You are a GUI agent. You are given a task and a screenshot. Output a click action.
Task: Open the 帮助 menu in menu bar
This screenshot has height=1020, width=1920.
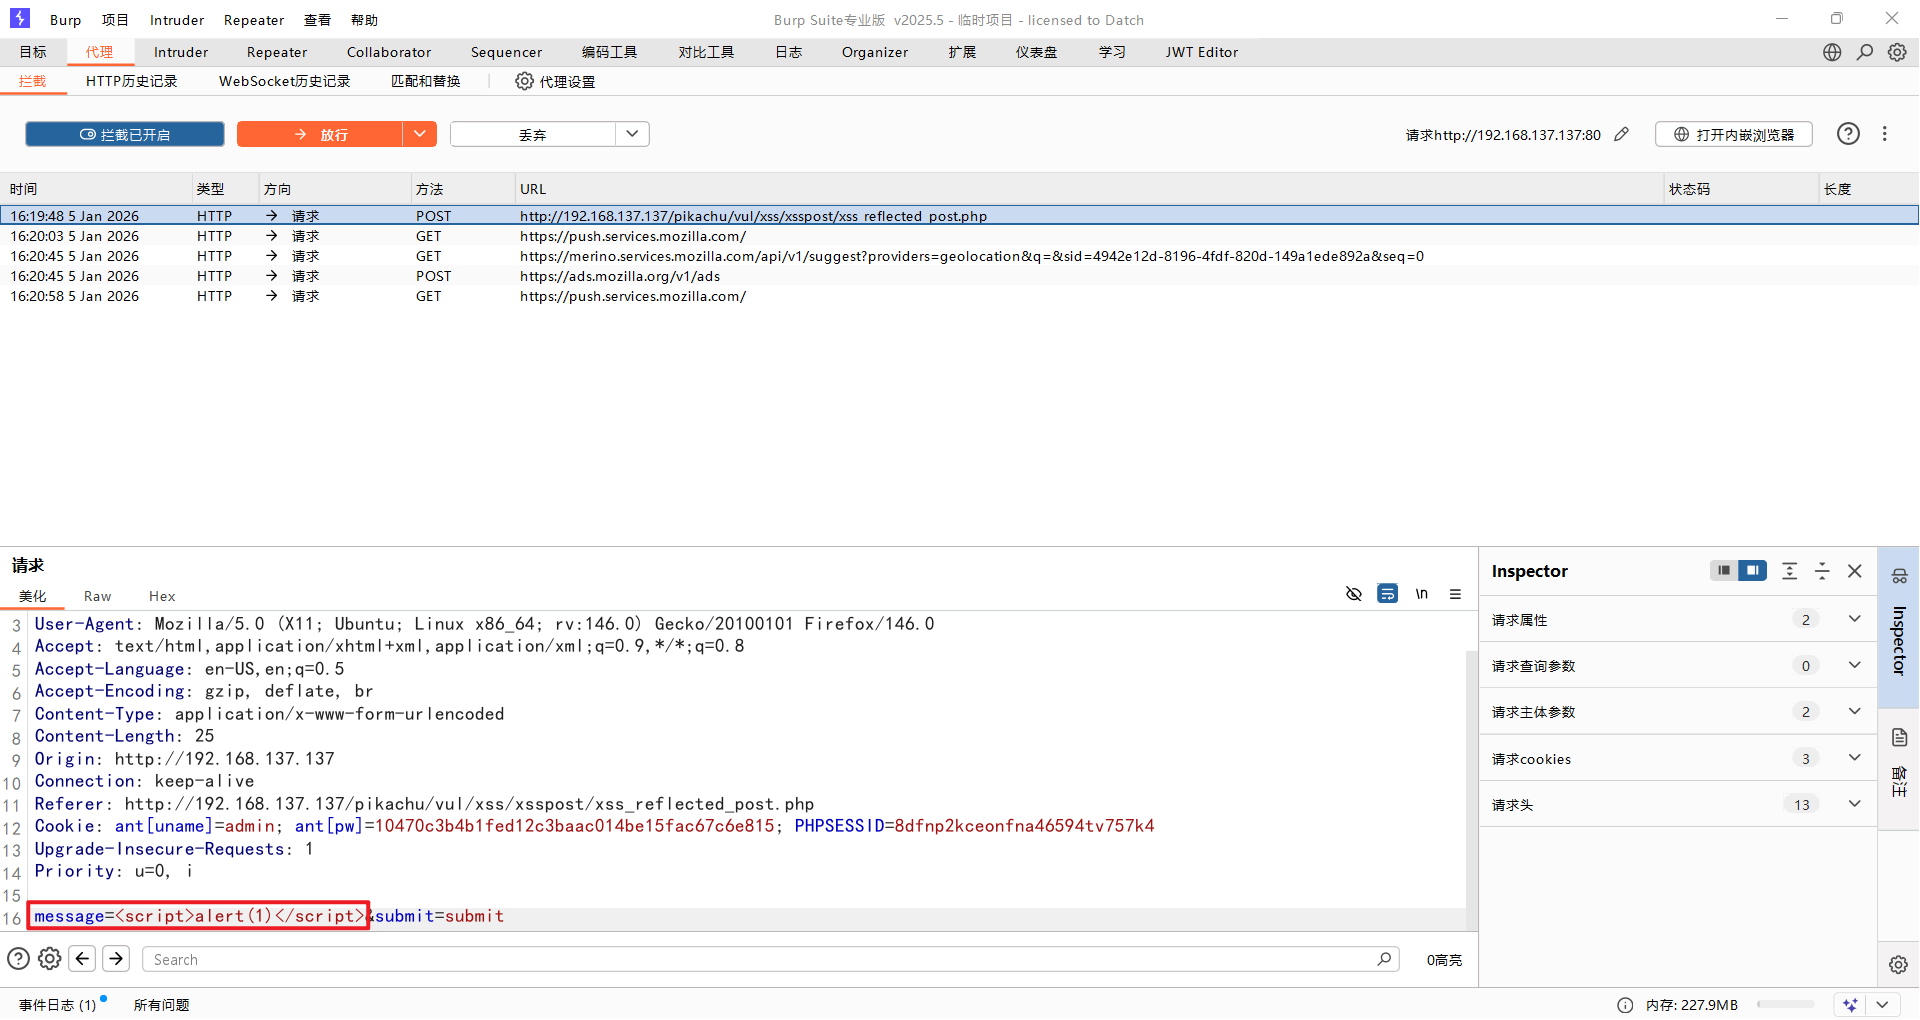tap(365, 20)
